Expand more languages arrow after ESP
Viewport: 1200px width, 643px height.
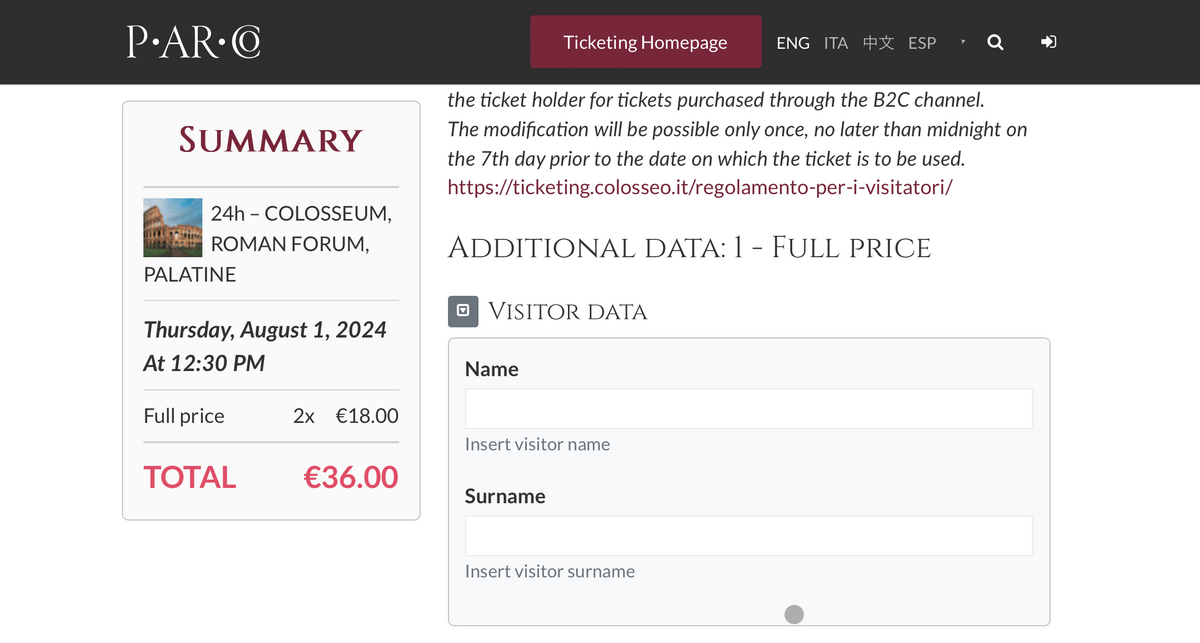962,42
